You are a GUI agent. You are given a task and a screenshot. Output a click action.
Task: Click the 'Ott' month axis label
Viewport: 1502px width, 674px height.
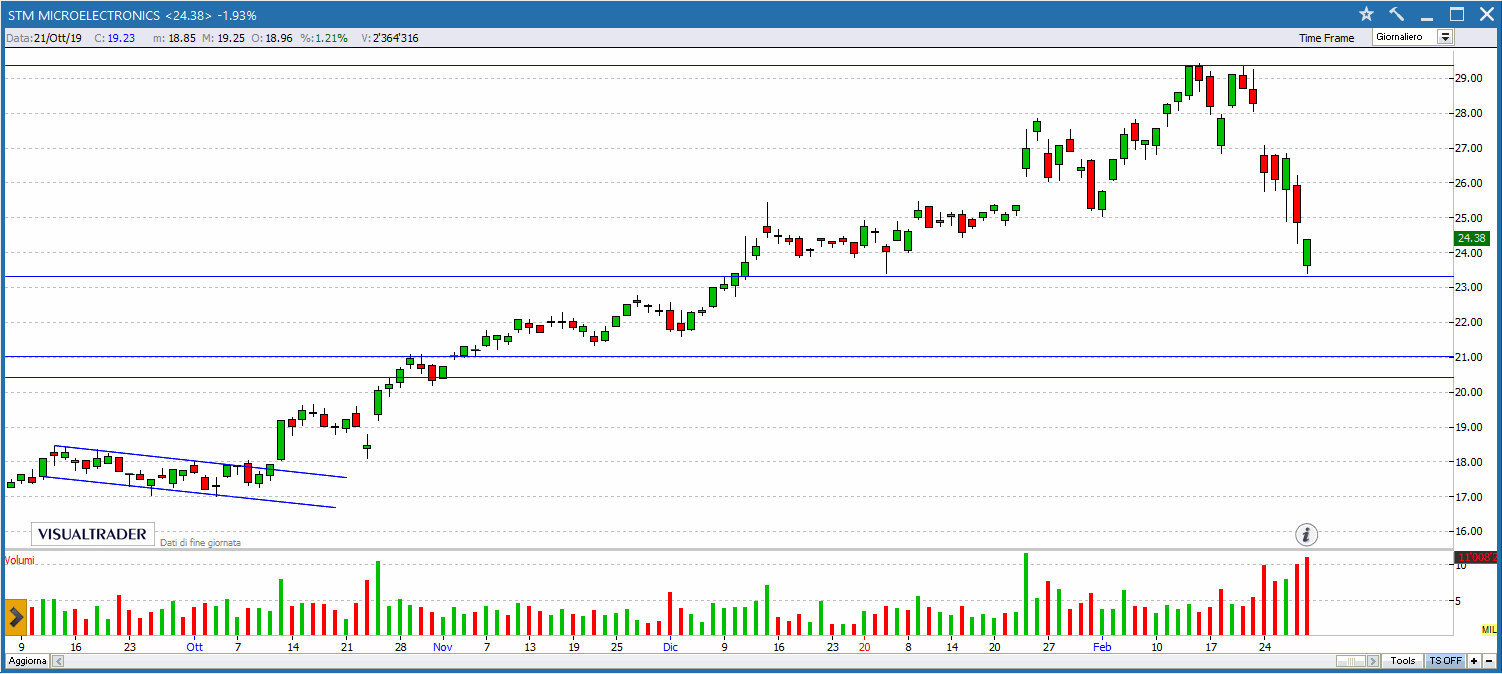click(x=195, y=647)
